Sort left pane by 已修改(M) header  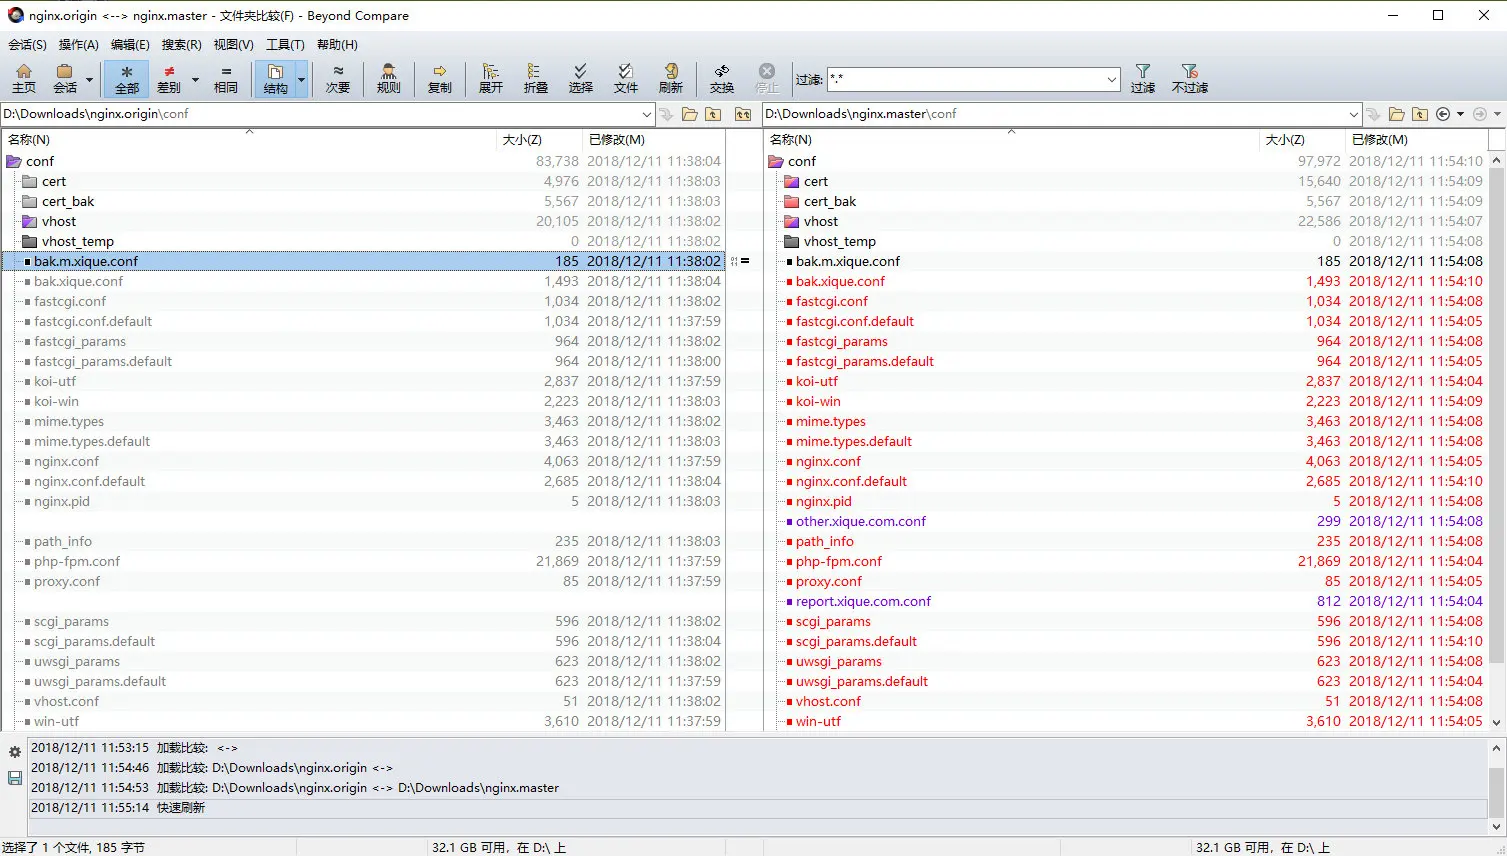coord(653,140)
